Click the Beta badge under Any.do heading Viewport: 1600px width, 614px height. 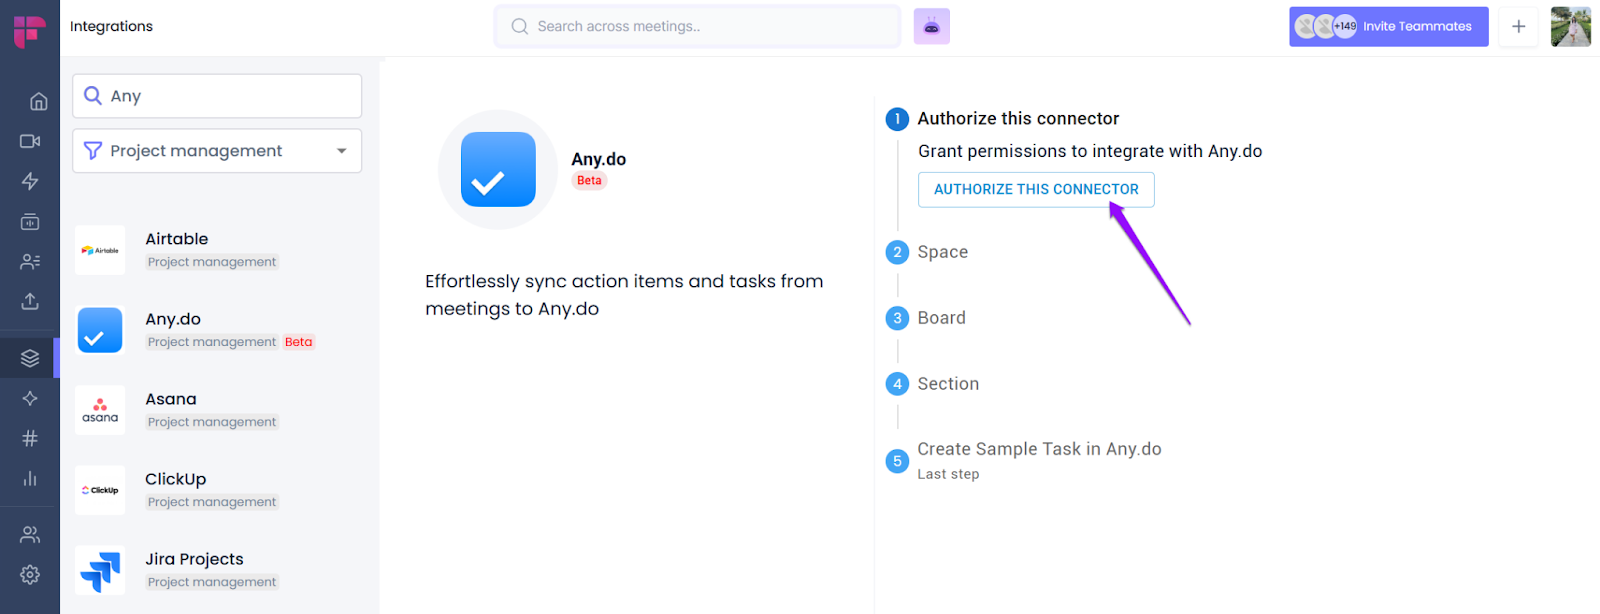coord(589,181)
